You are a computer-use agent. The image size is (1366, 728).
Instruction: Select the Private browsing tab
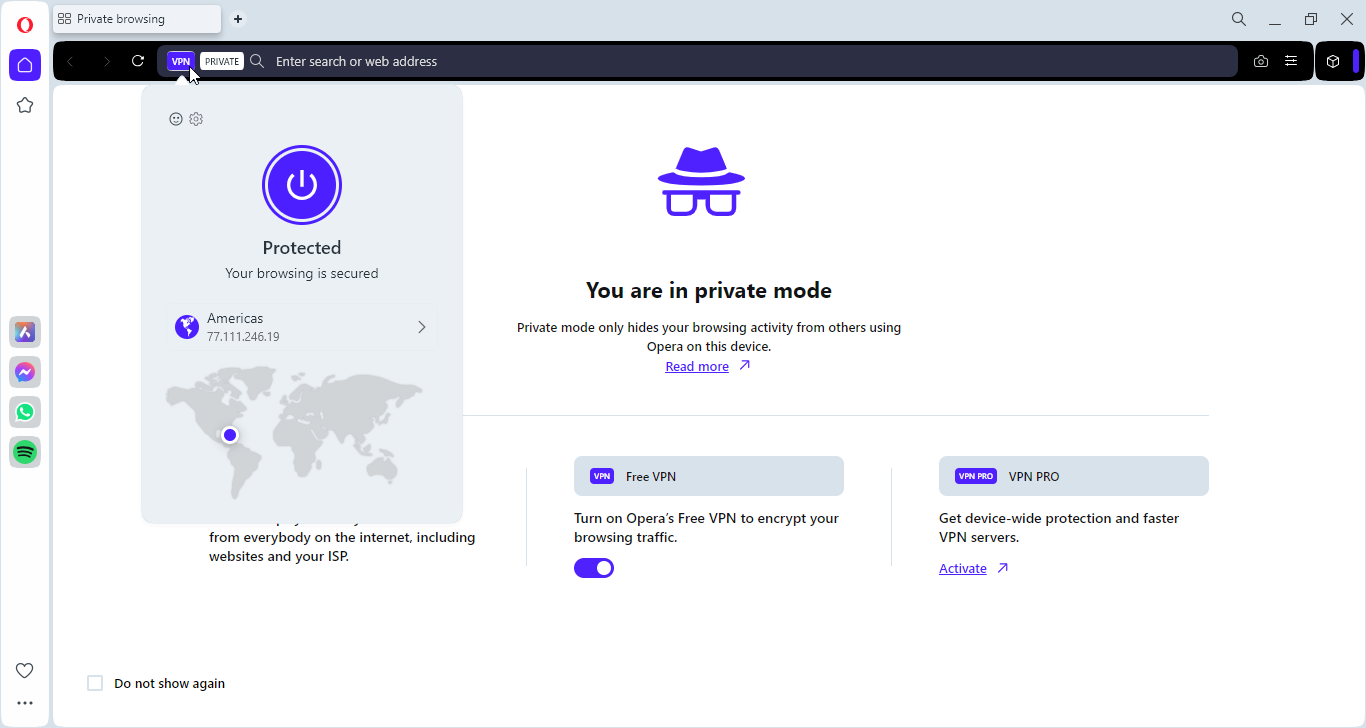pyautogui.click(x=136, y=19)
